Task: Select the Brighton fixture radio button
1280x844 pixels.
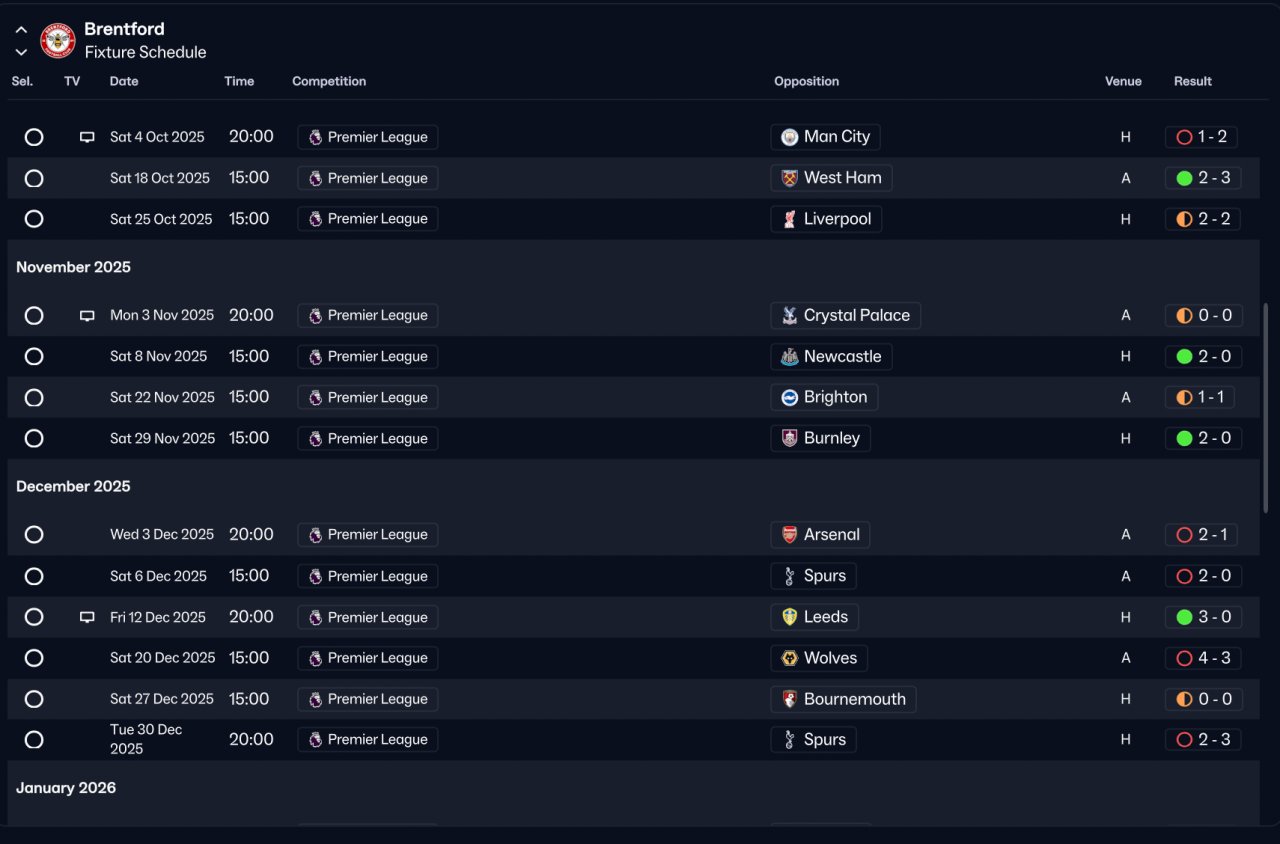Action: pos(34,398)
